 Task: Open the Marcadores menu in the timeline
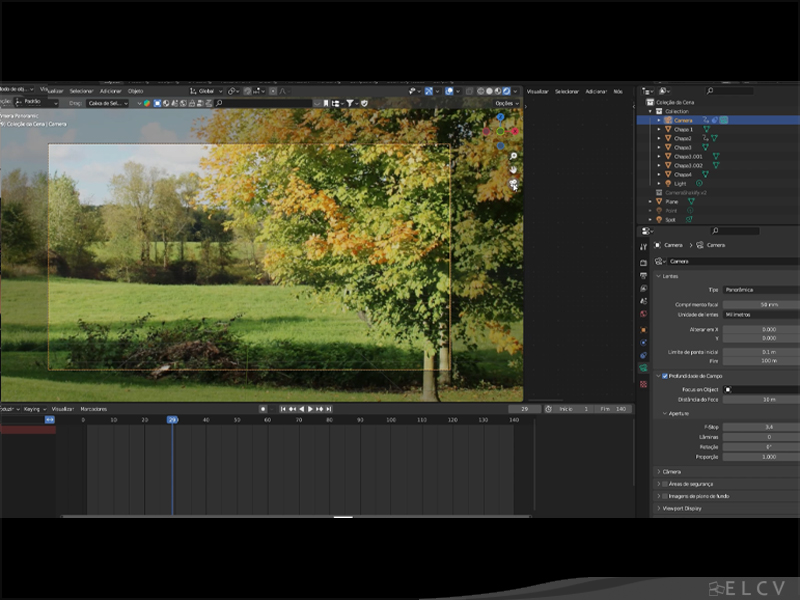[x=93, y=409]
